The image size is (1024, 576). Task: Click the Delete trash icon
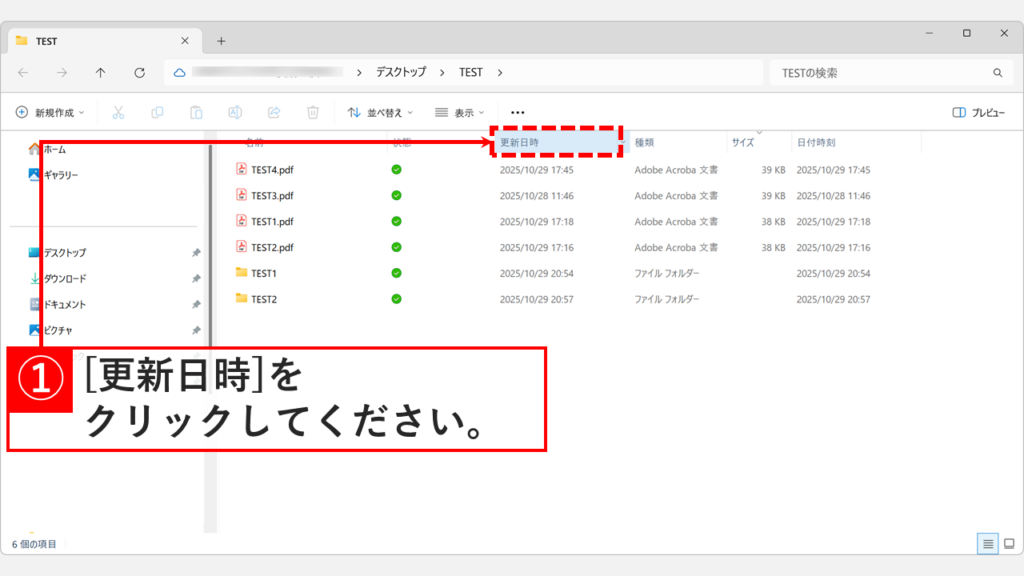[315, 112]
